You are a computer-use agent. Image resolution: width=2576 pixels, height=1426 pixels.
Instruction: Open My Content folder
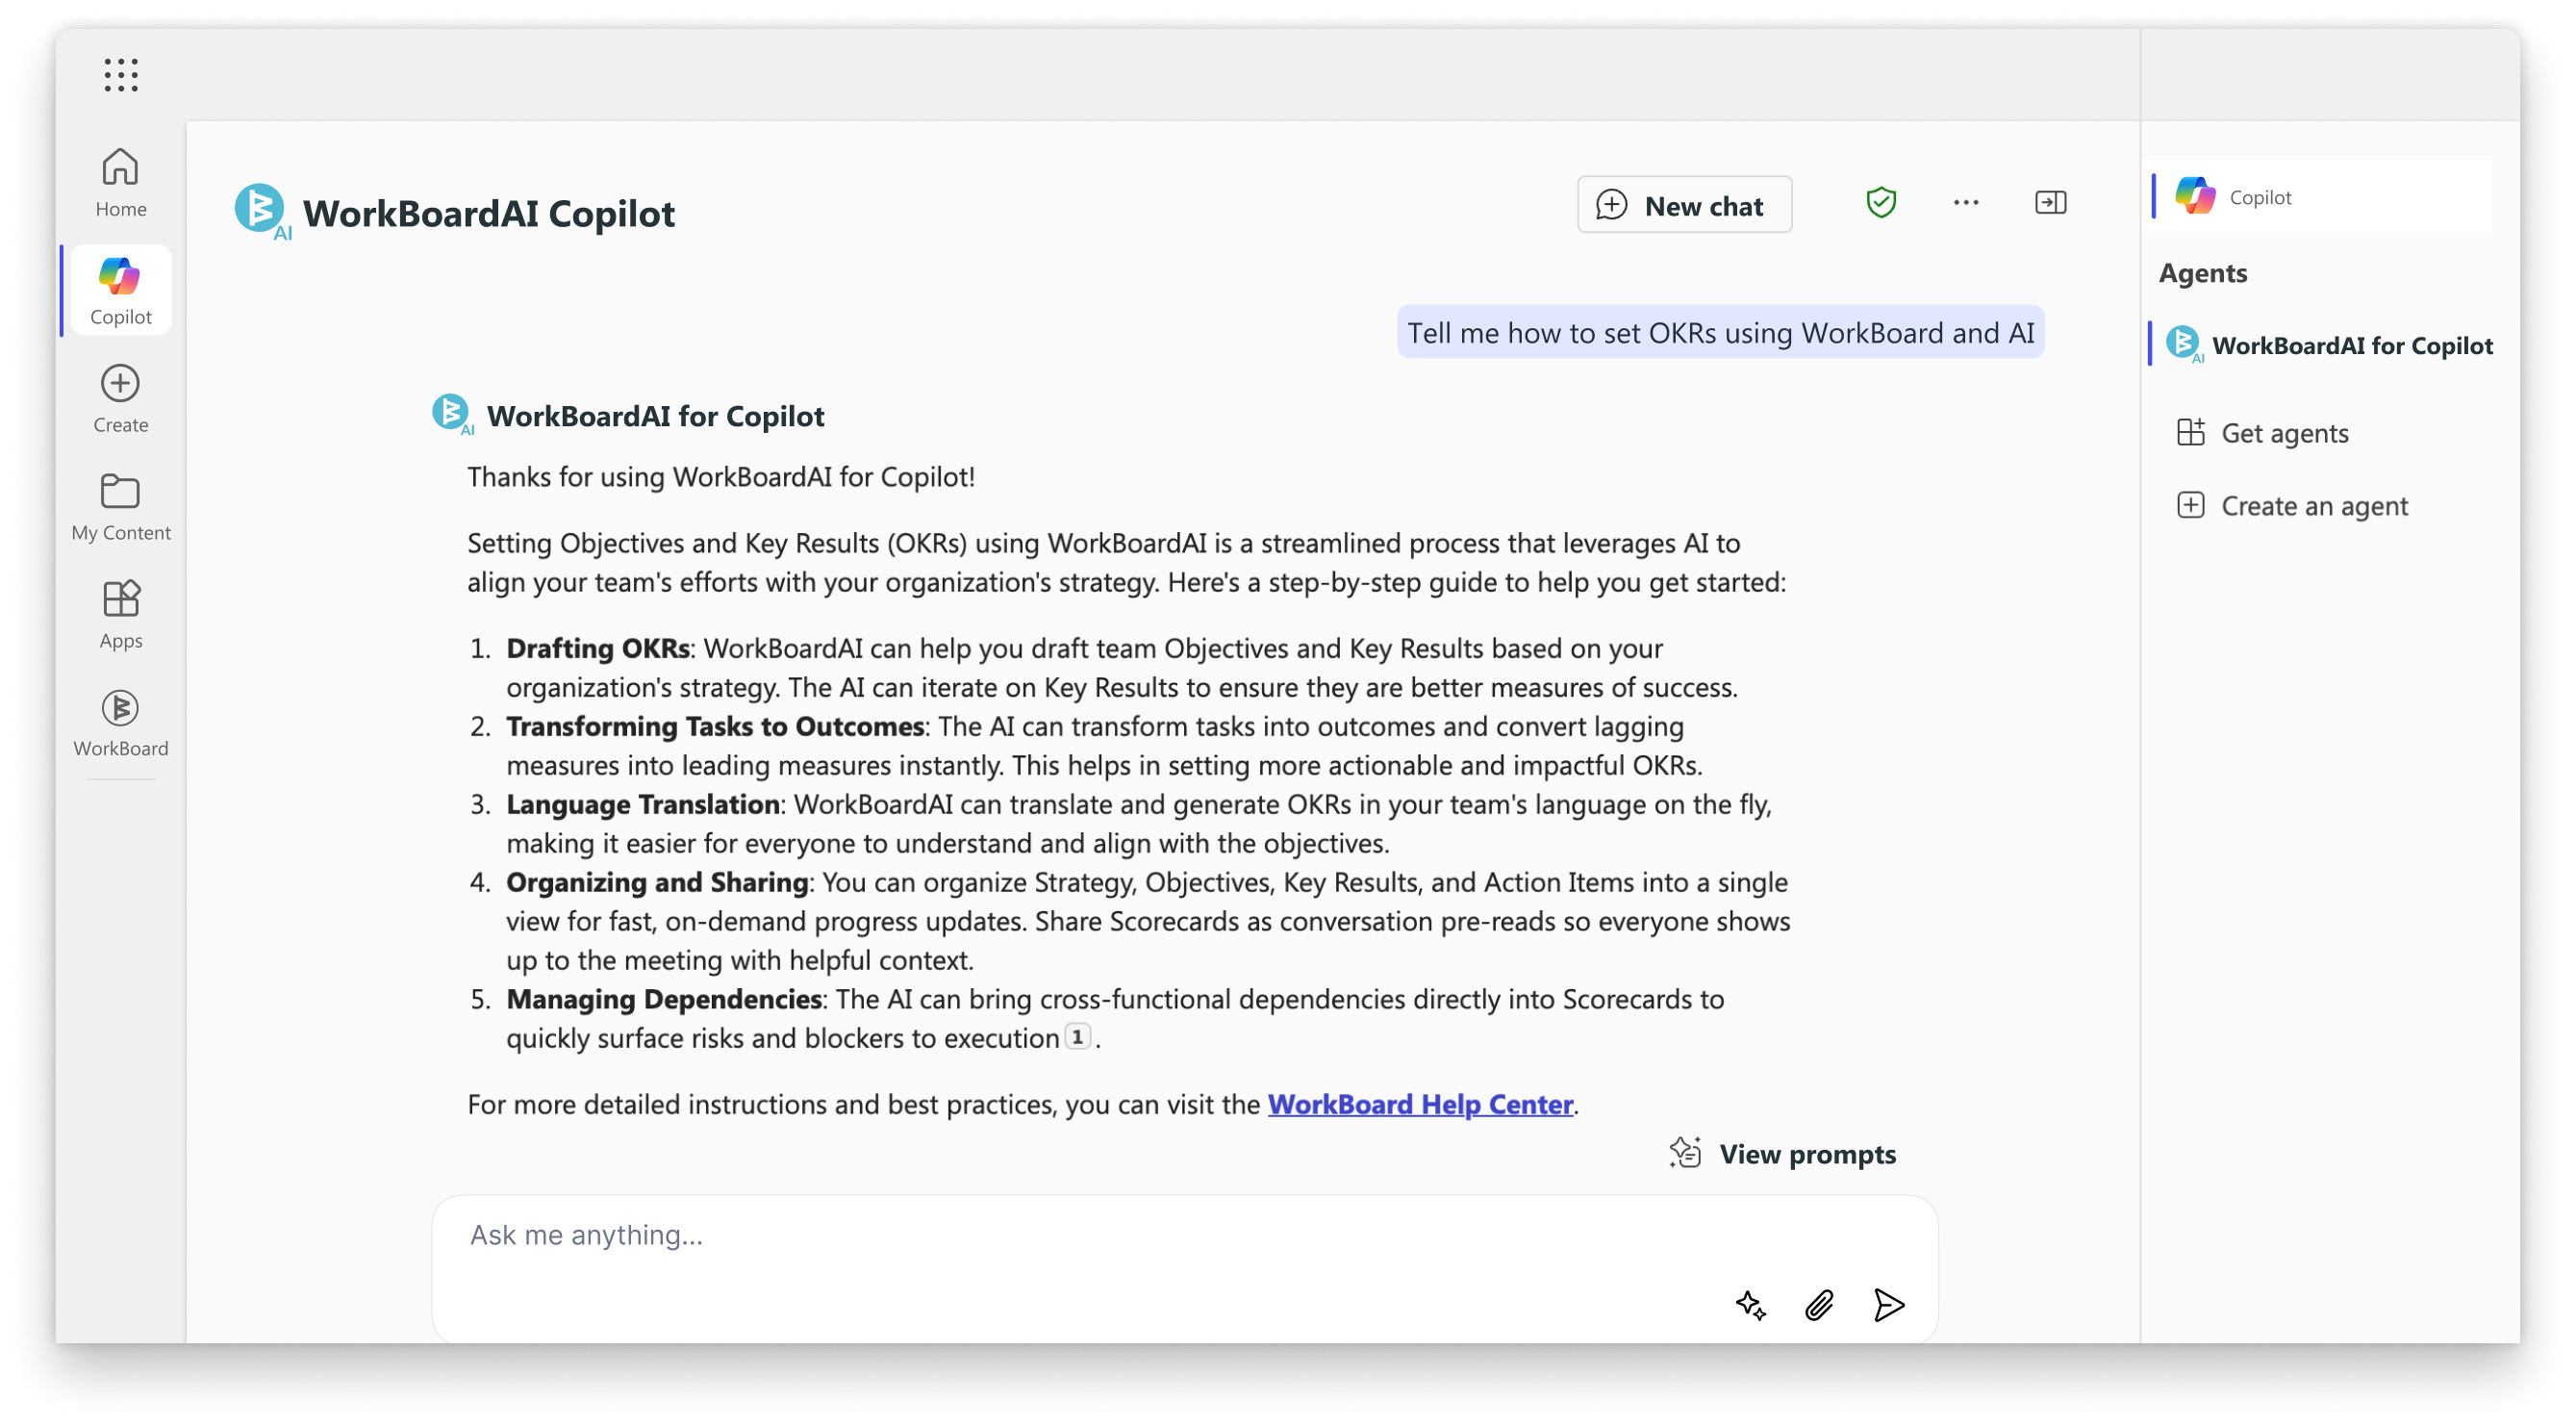tap(120, 507)
